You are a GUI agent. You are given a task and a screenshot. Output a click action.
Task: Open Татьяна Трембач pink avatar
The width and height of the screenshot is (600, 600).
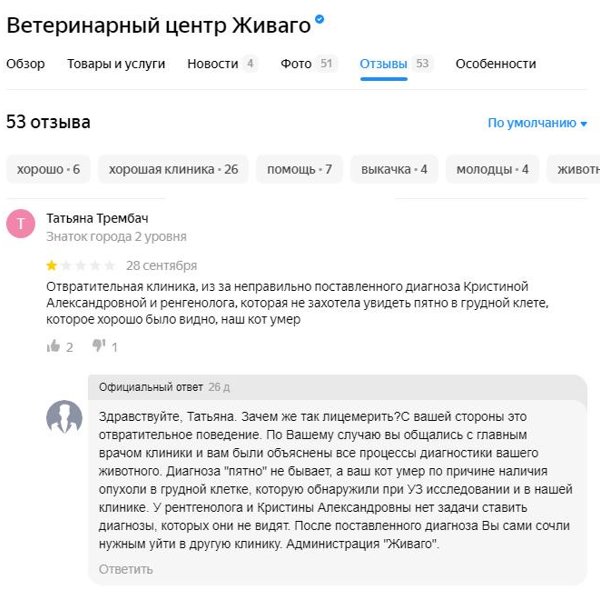(x=21, y=223)
